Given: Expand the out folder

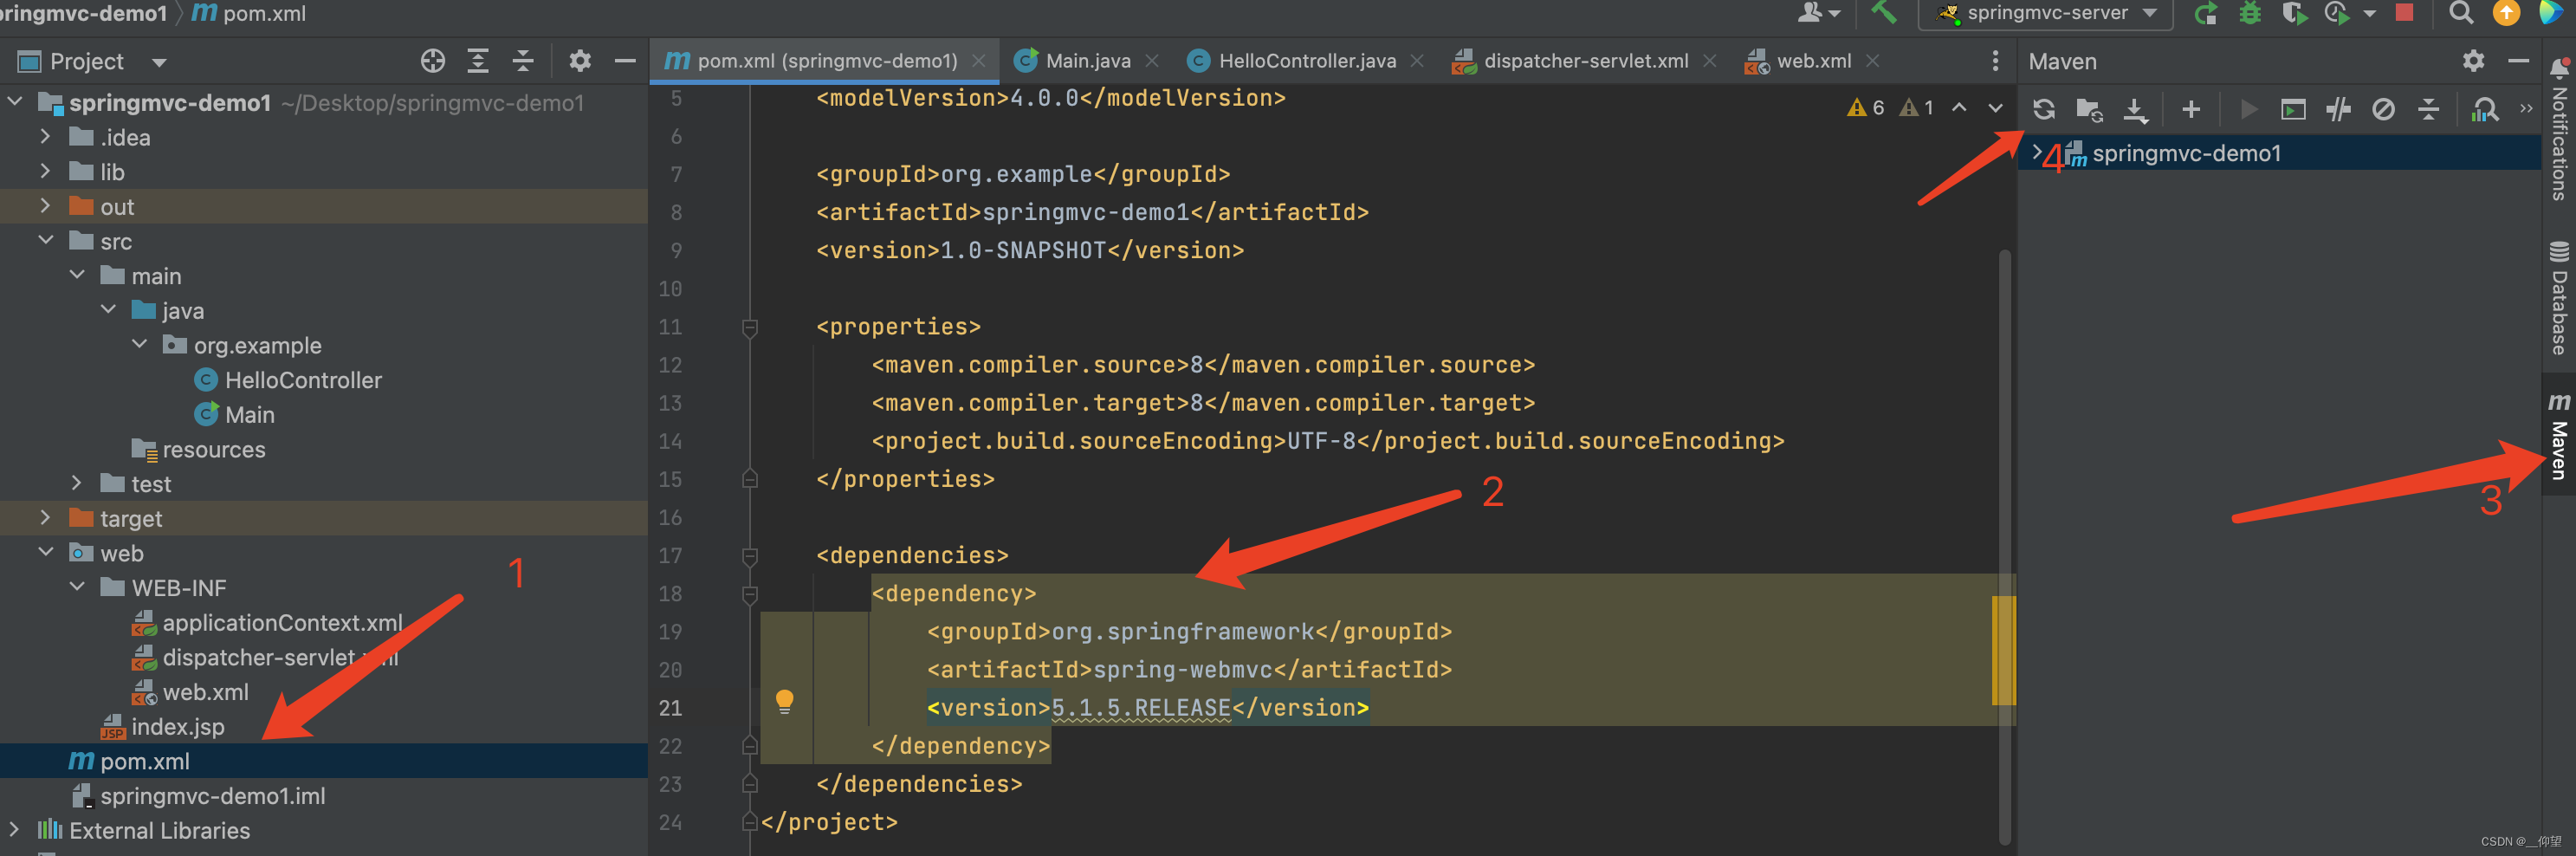Looking at the screenshot, I should pos(45,206).
